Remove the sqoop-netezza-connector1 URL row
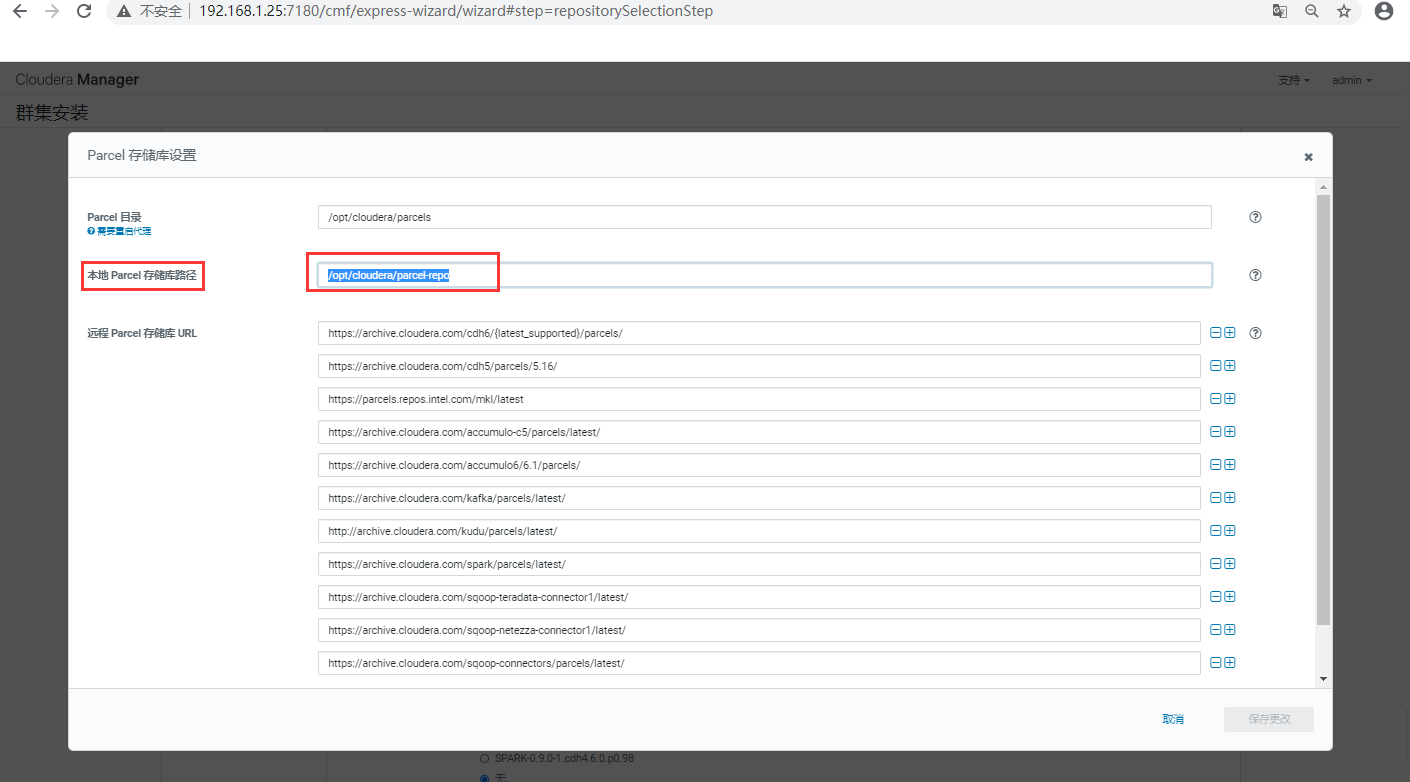 point(1216,630)
